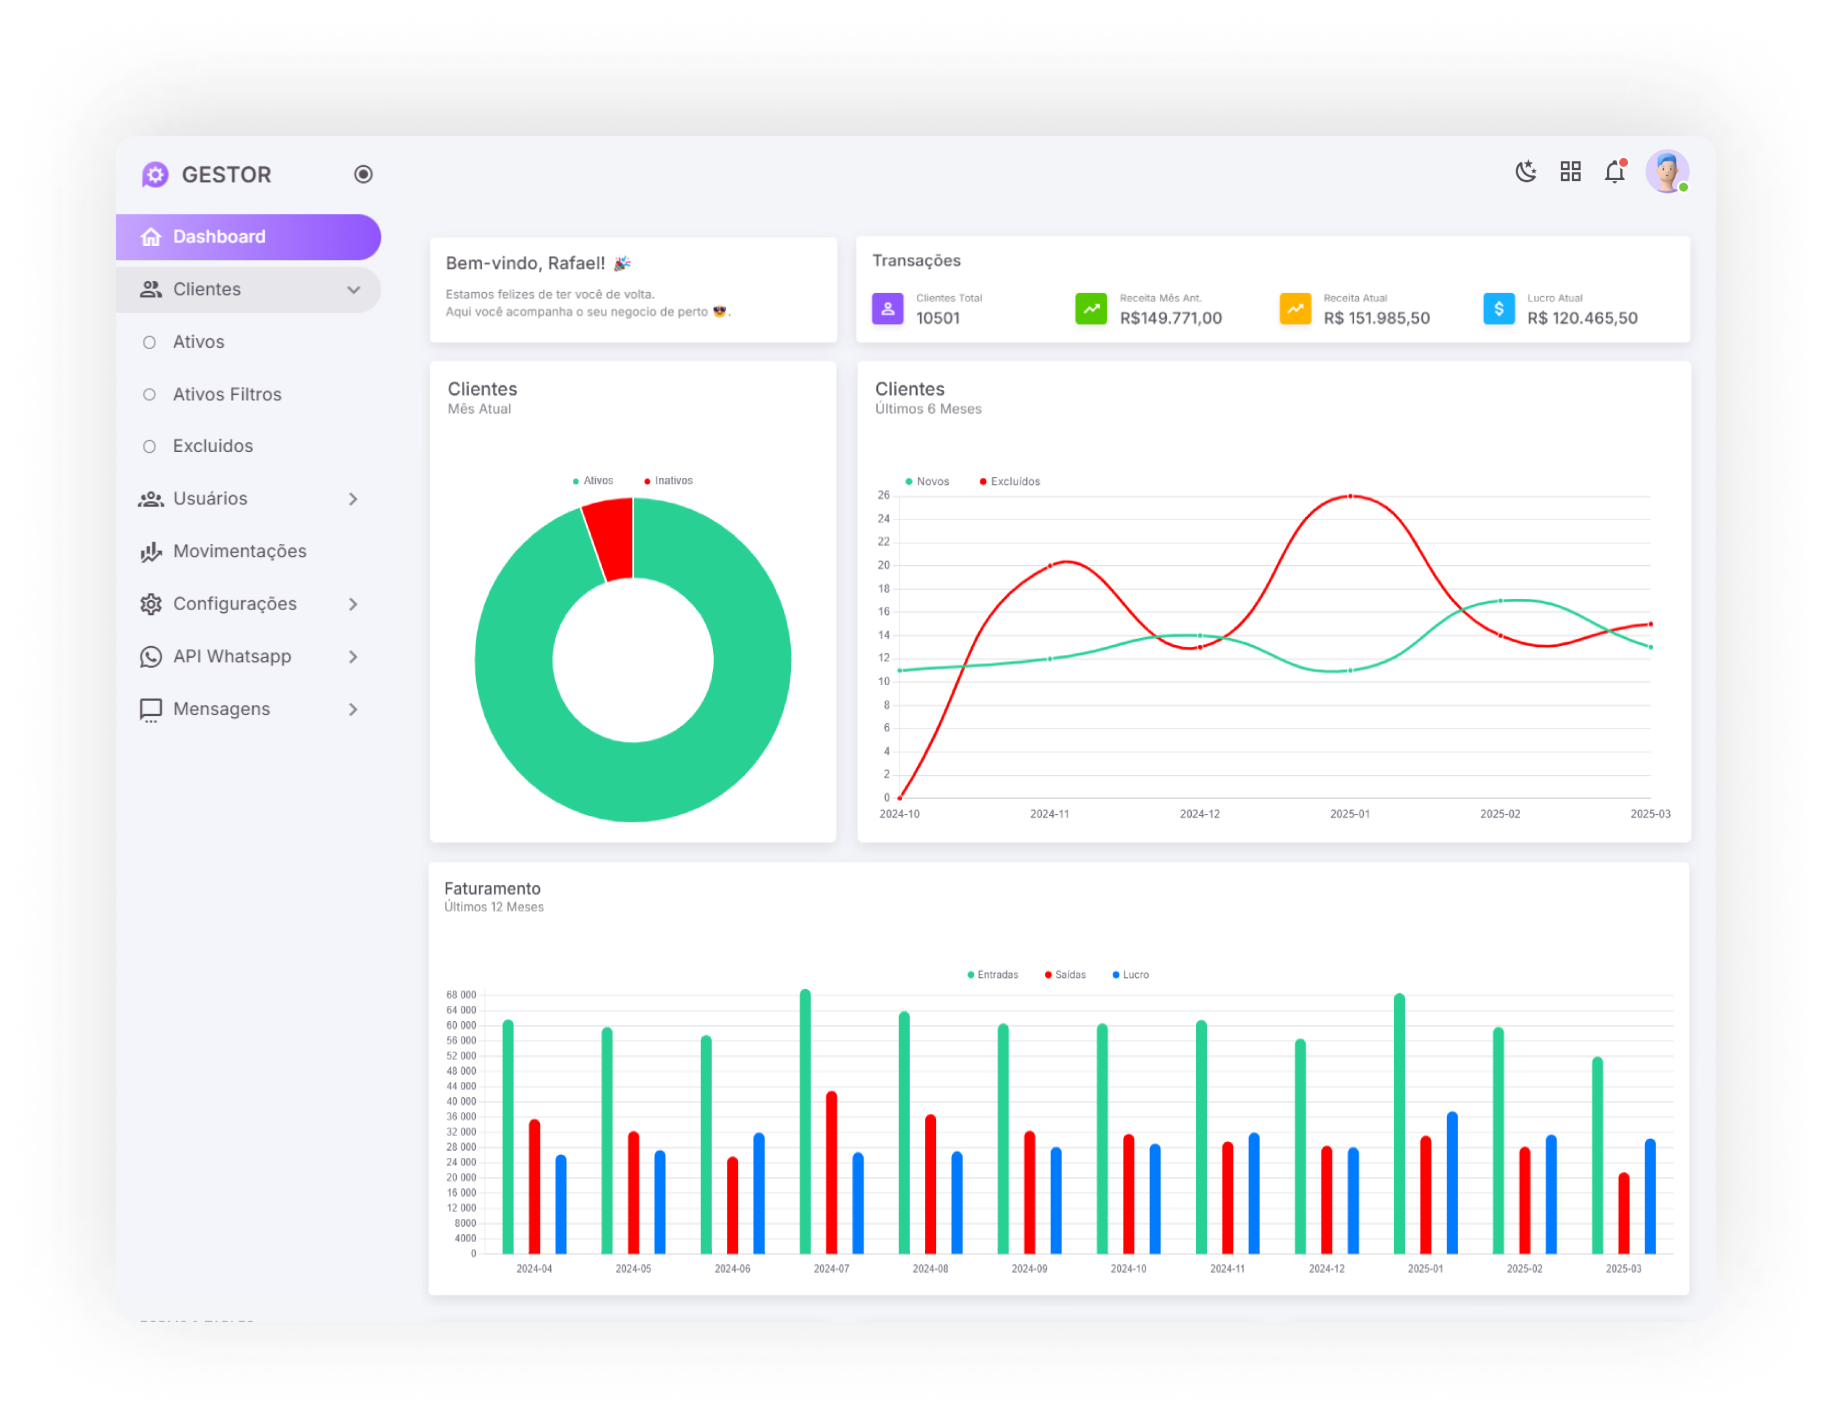Select the Dashboard menu item

click(248, 237)
